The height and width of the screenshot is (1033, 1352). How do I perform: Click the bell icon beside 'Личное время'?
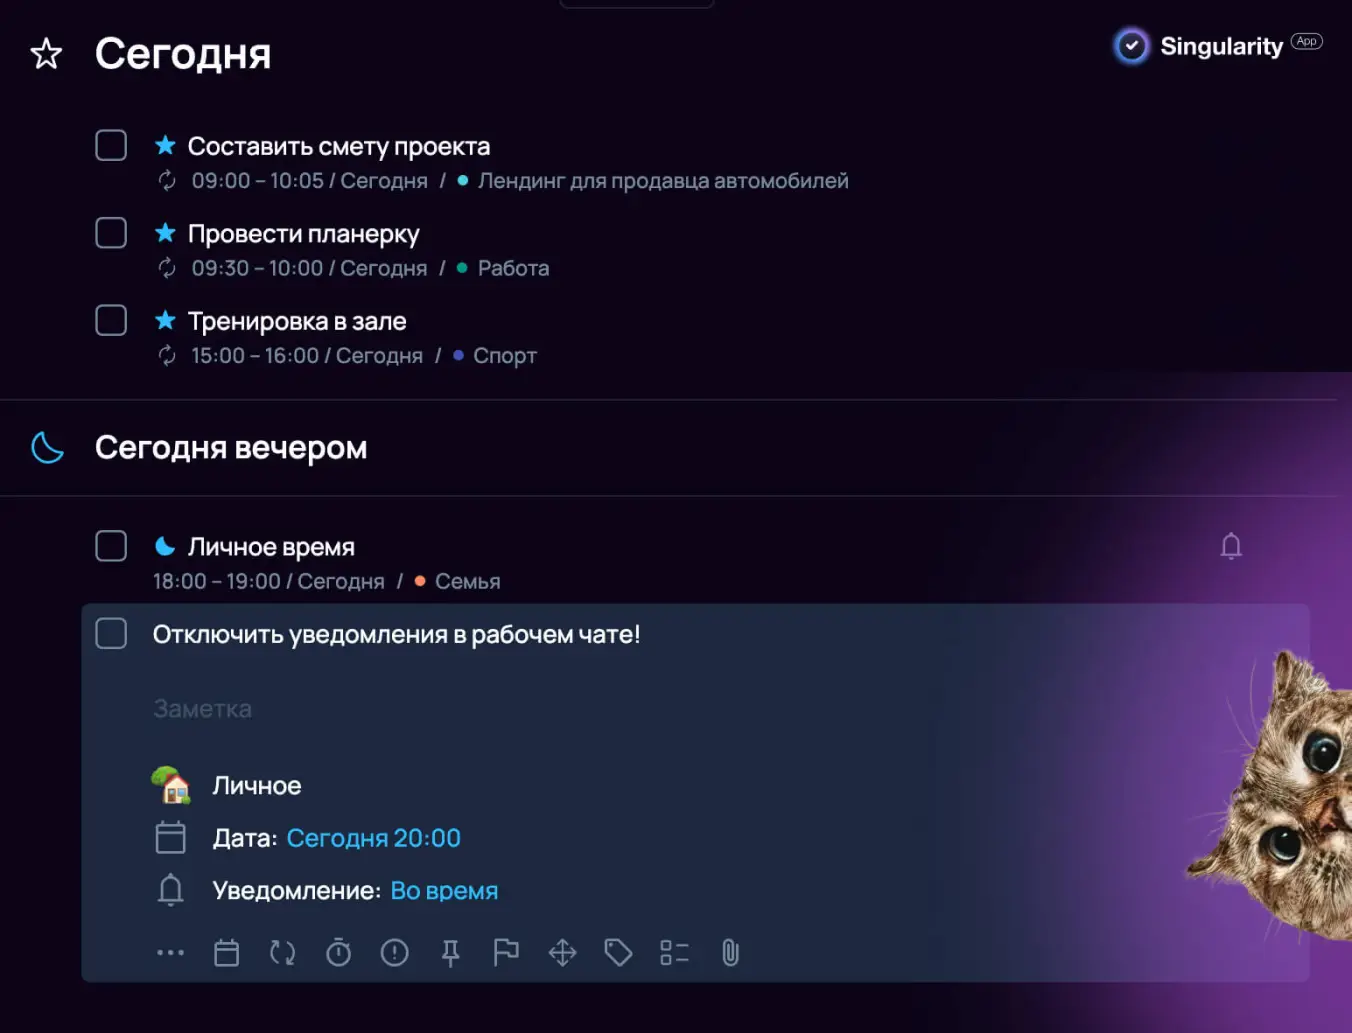[x=1231, y=546]
